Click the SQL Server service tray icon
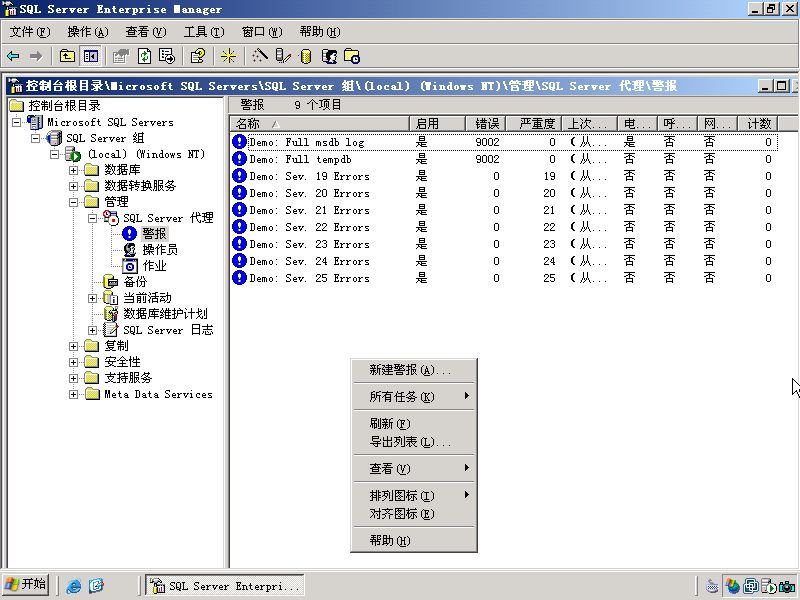Image resolution: width=800 pixels, height=600 pixels. click(x=769, y=587)
